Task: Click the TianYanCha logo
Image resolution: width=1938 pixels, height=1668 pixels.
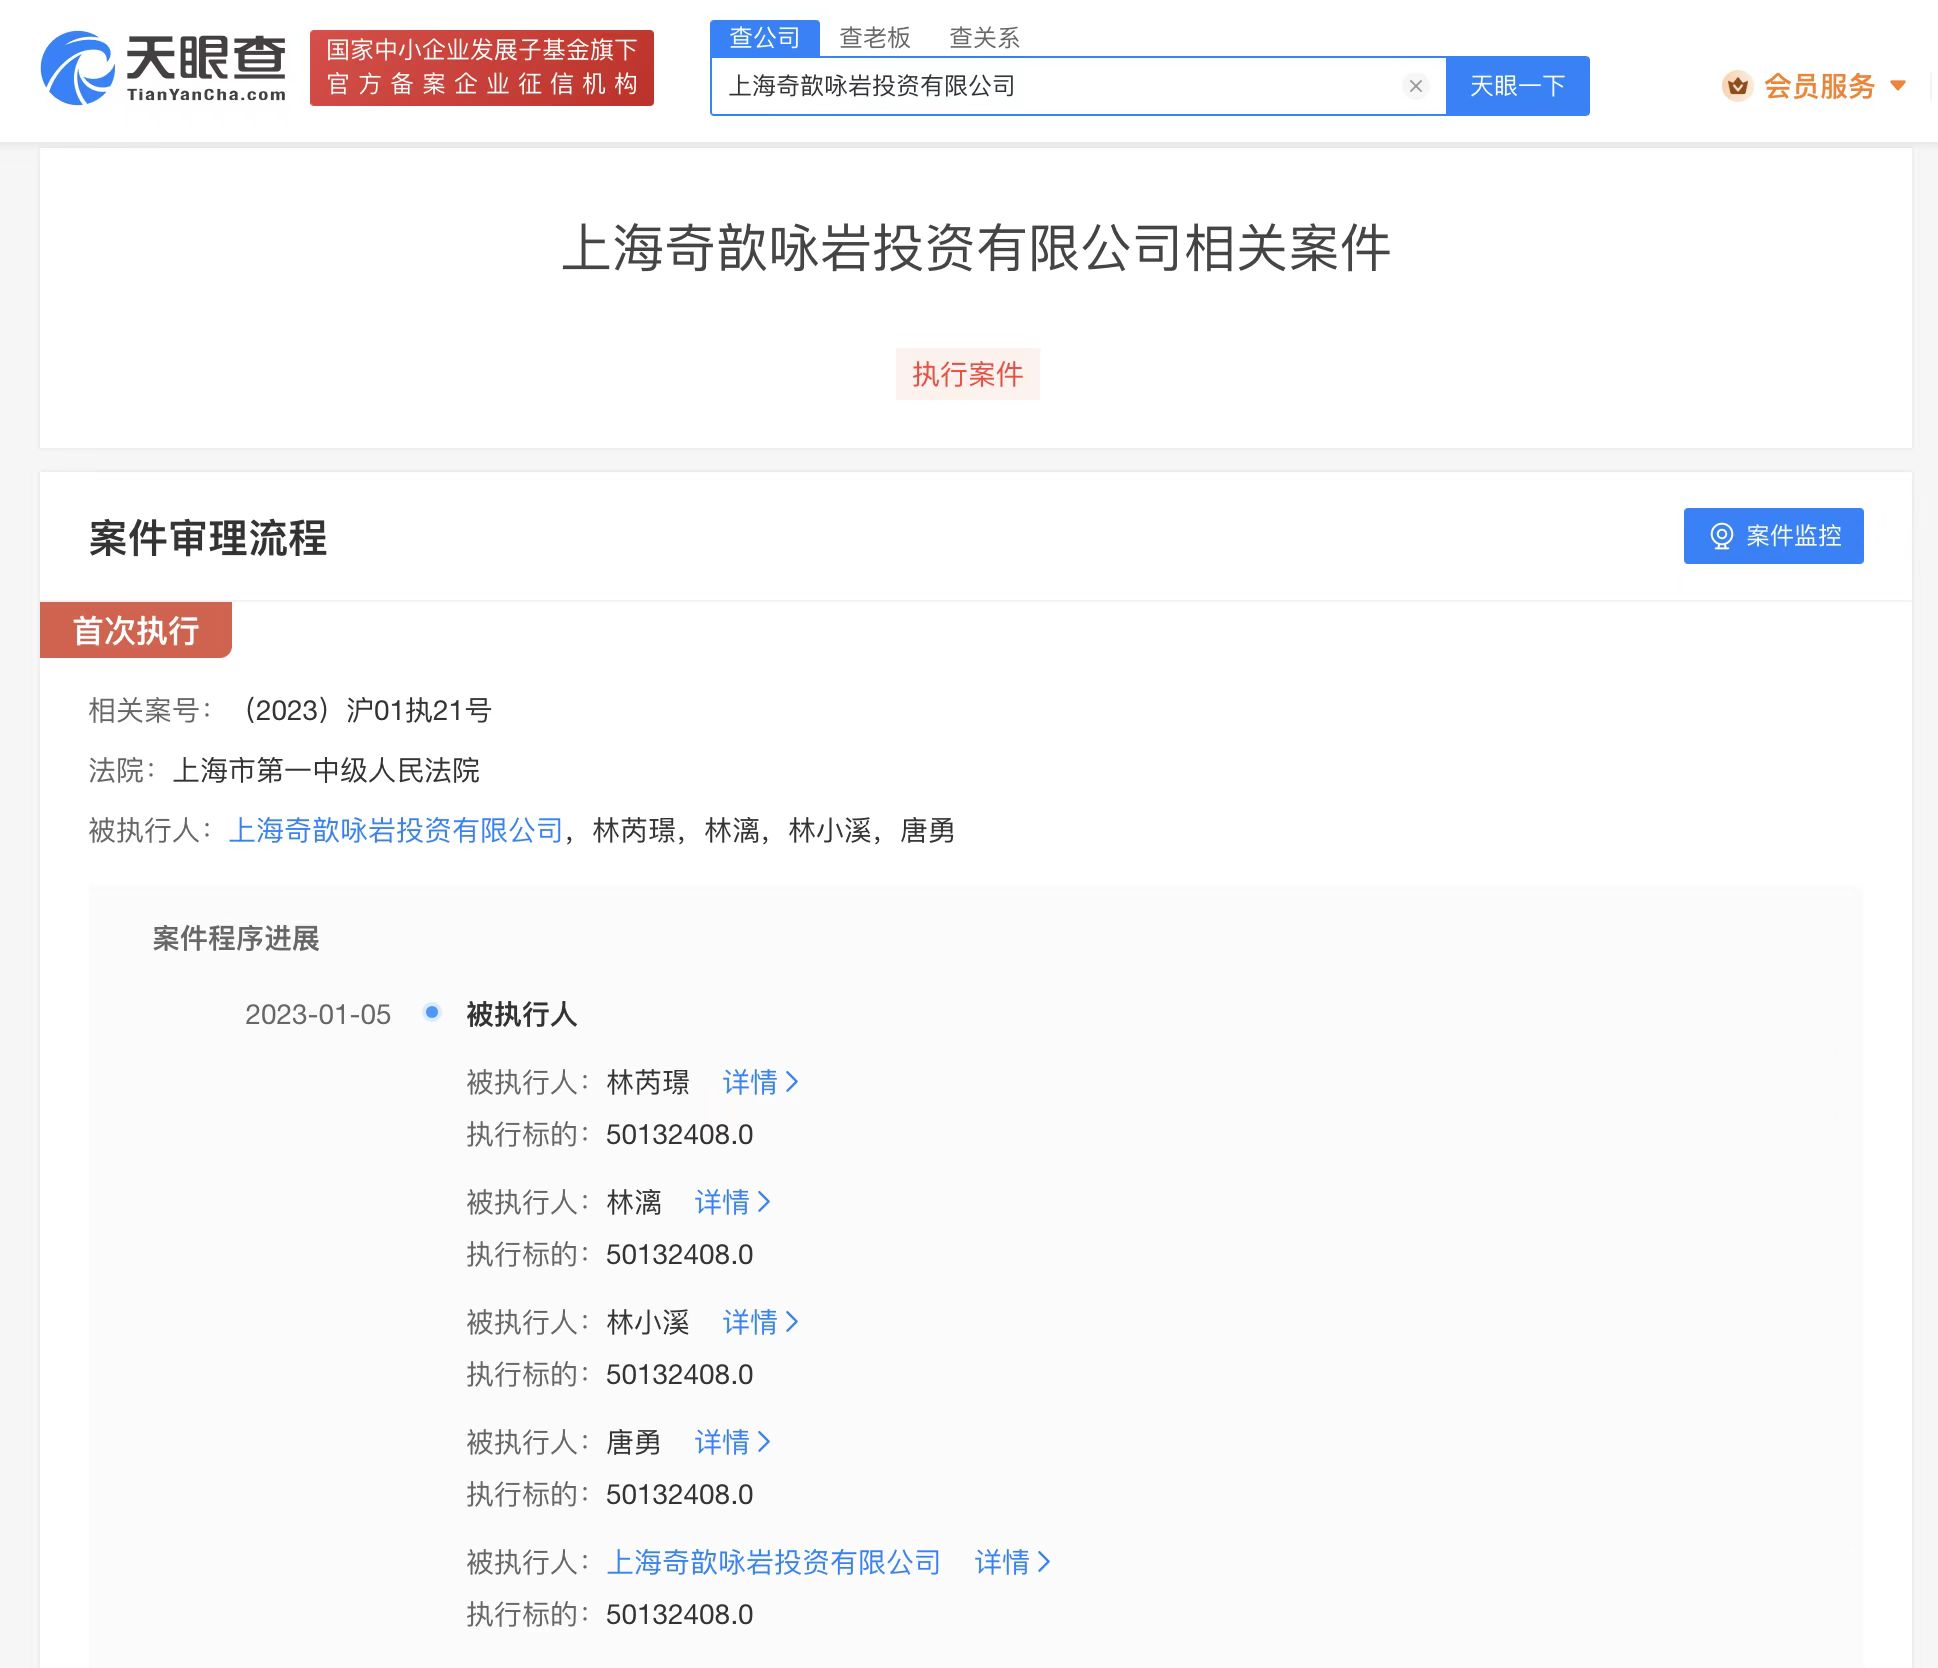Action: point(164,68)
